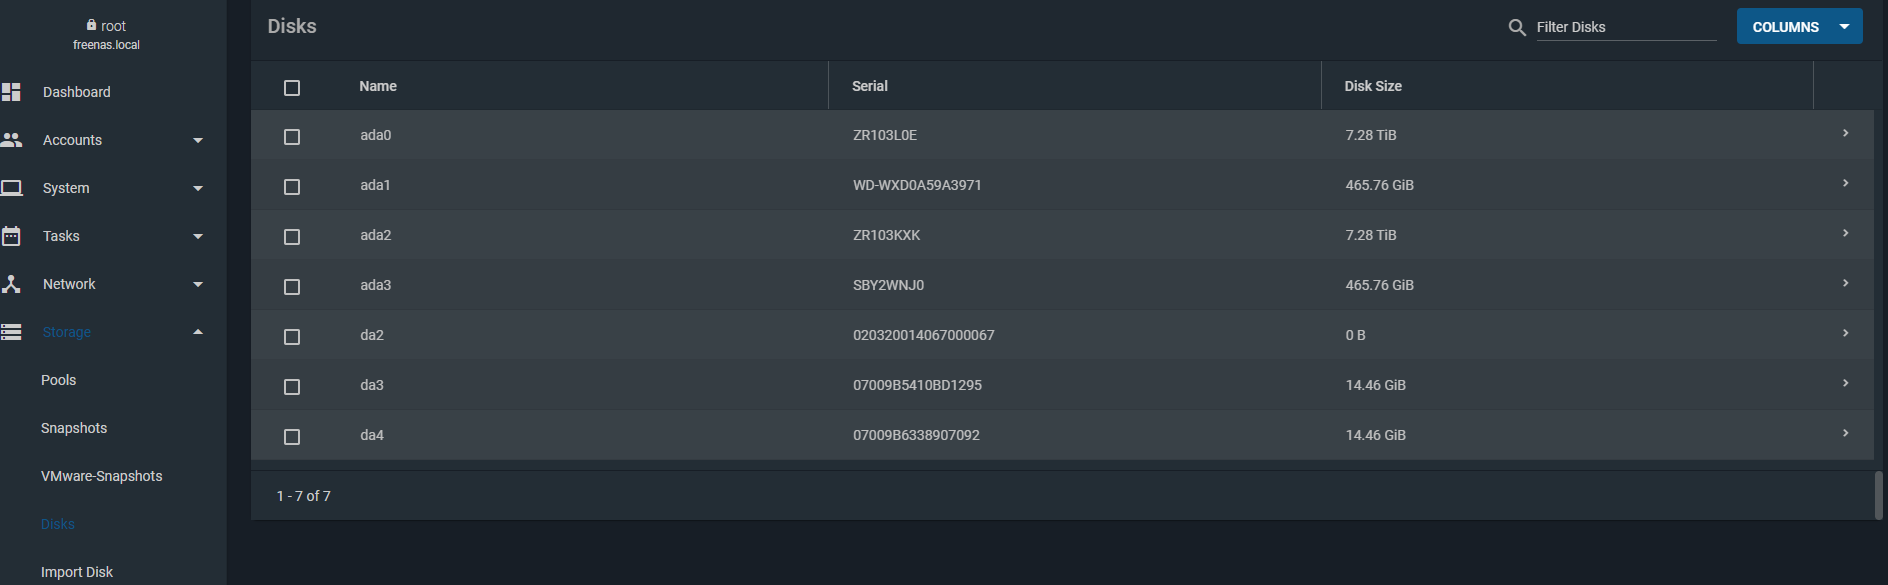The image size is (1888, 585).
Task: Go to Pools in Storage menu
Action: (x=58, y=380)
